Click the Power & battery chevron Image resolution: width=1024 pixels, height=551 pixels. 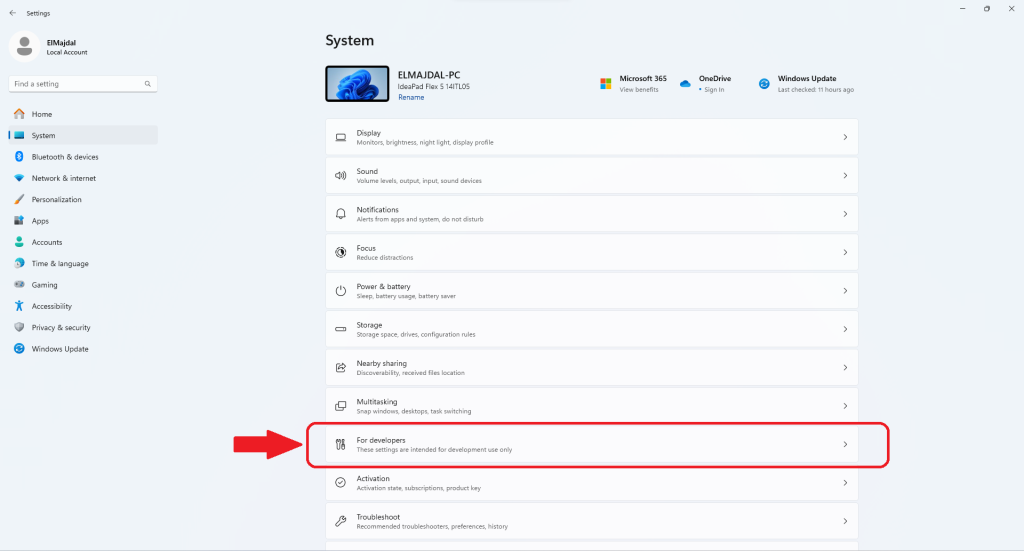pos(845,291)
